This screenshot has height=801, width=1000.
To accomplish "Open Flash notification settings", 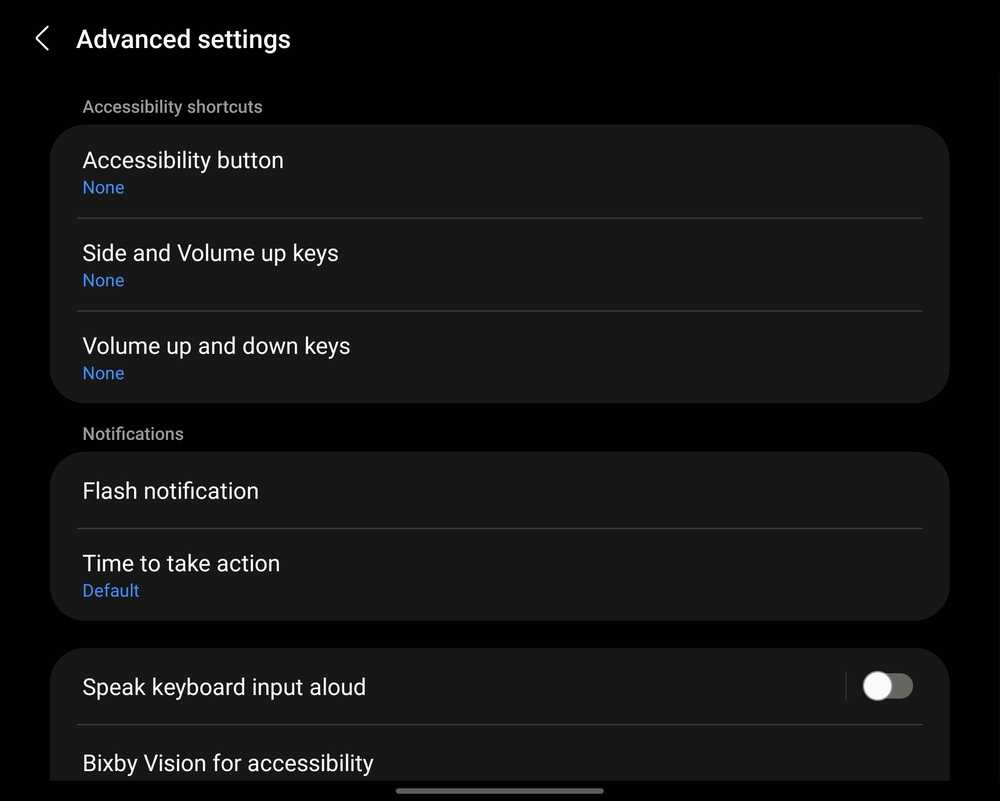I will 170,491.
